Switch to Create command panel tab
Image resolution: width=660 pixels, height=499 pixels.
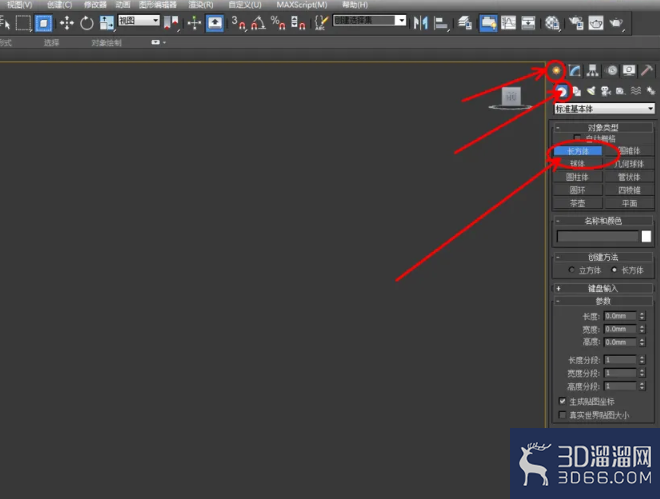[x=556, y=70]
